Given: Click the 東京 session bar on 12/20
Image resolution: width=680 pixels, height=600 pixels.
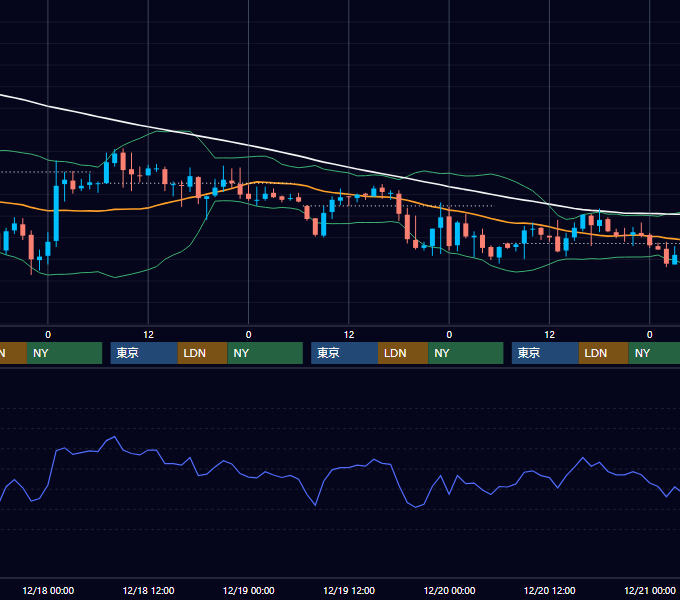Looking at the screenshot, I should 545,353.
